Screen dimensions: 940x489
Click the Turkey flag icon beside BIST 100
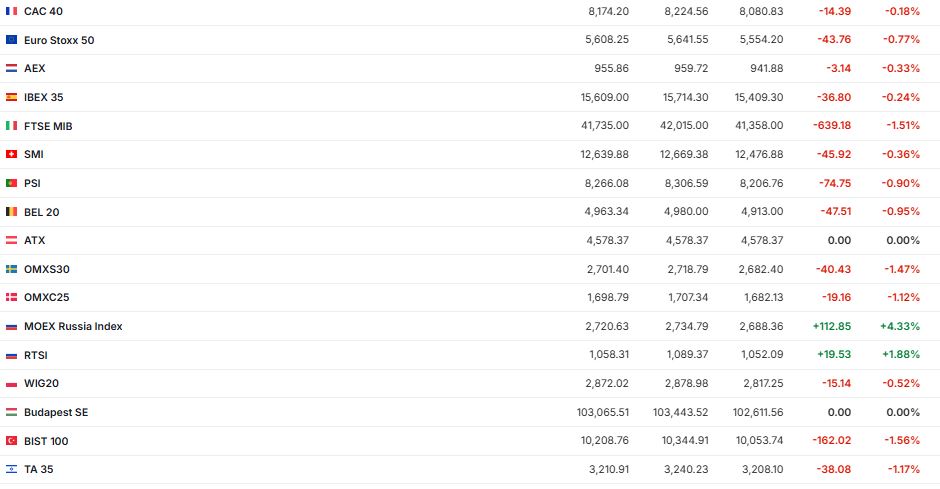coord(11,441)
